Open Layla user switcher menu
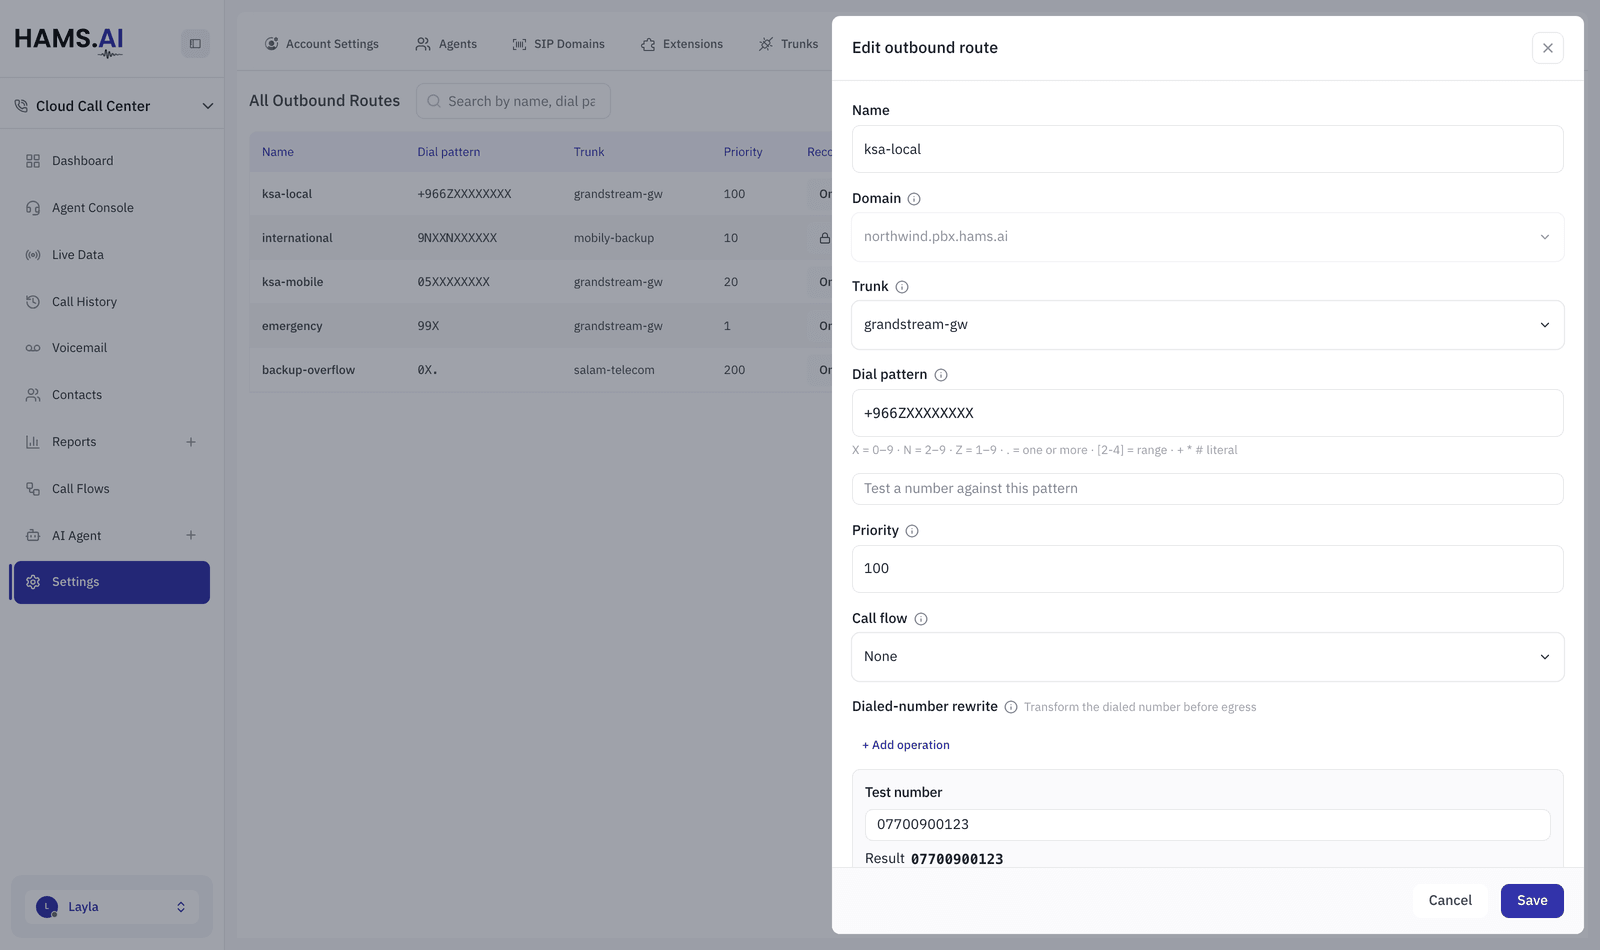1600x950 pixels. pos(112,907)
